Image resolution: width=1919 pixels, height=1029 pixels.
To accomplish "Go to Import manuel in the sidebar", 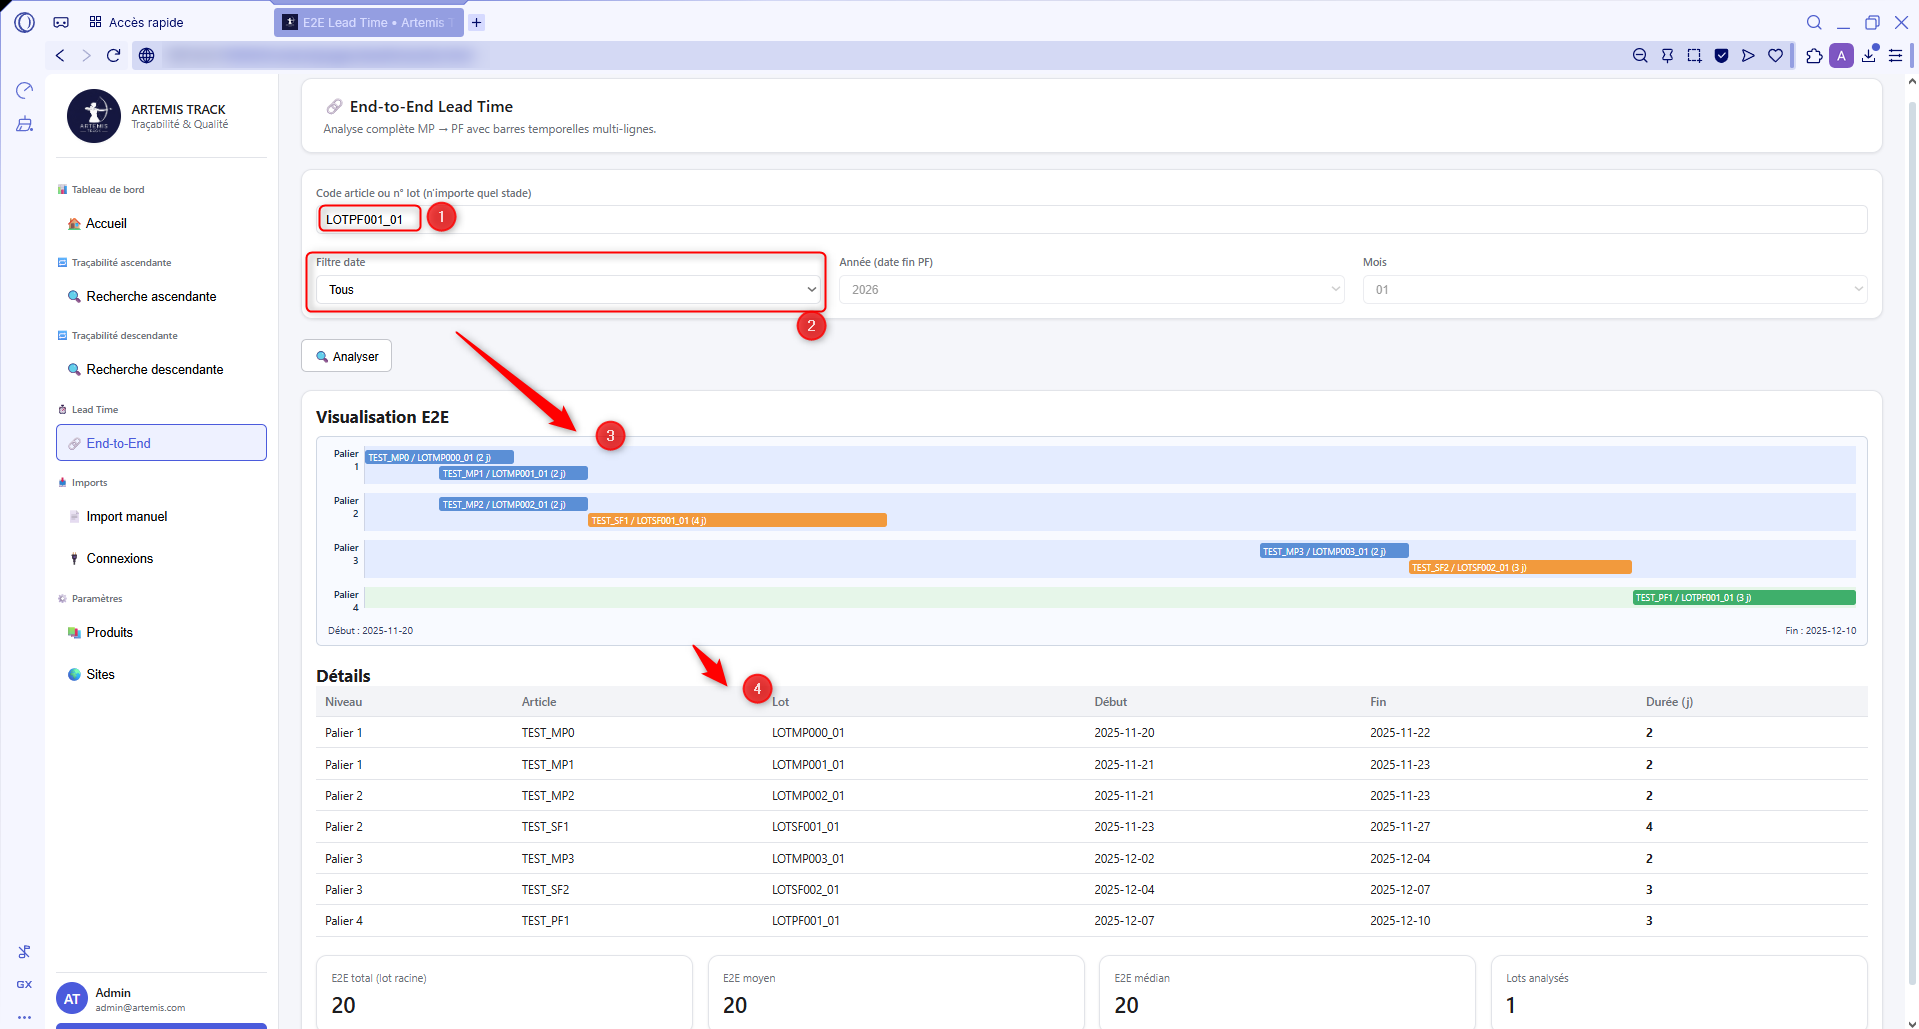I will [127, 517].
